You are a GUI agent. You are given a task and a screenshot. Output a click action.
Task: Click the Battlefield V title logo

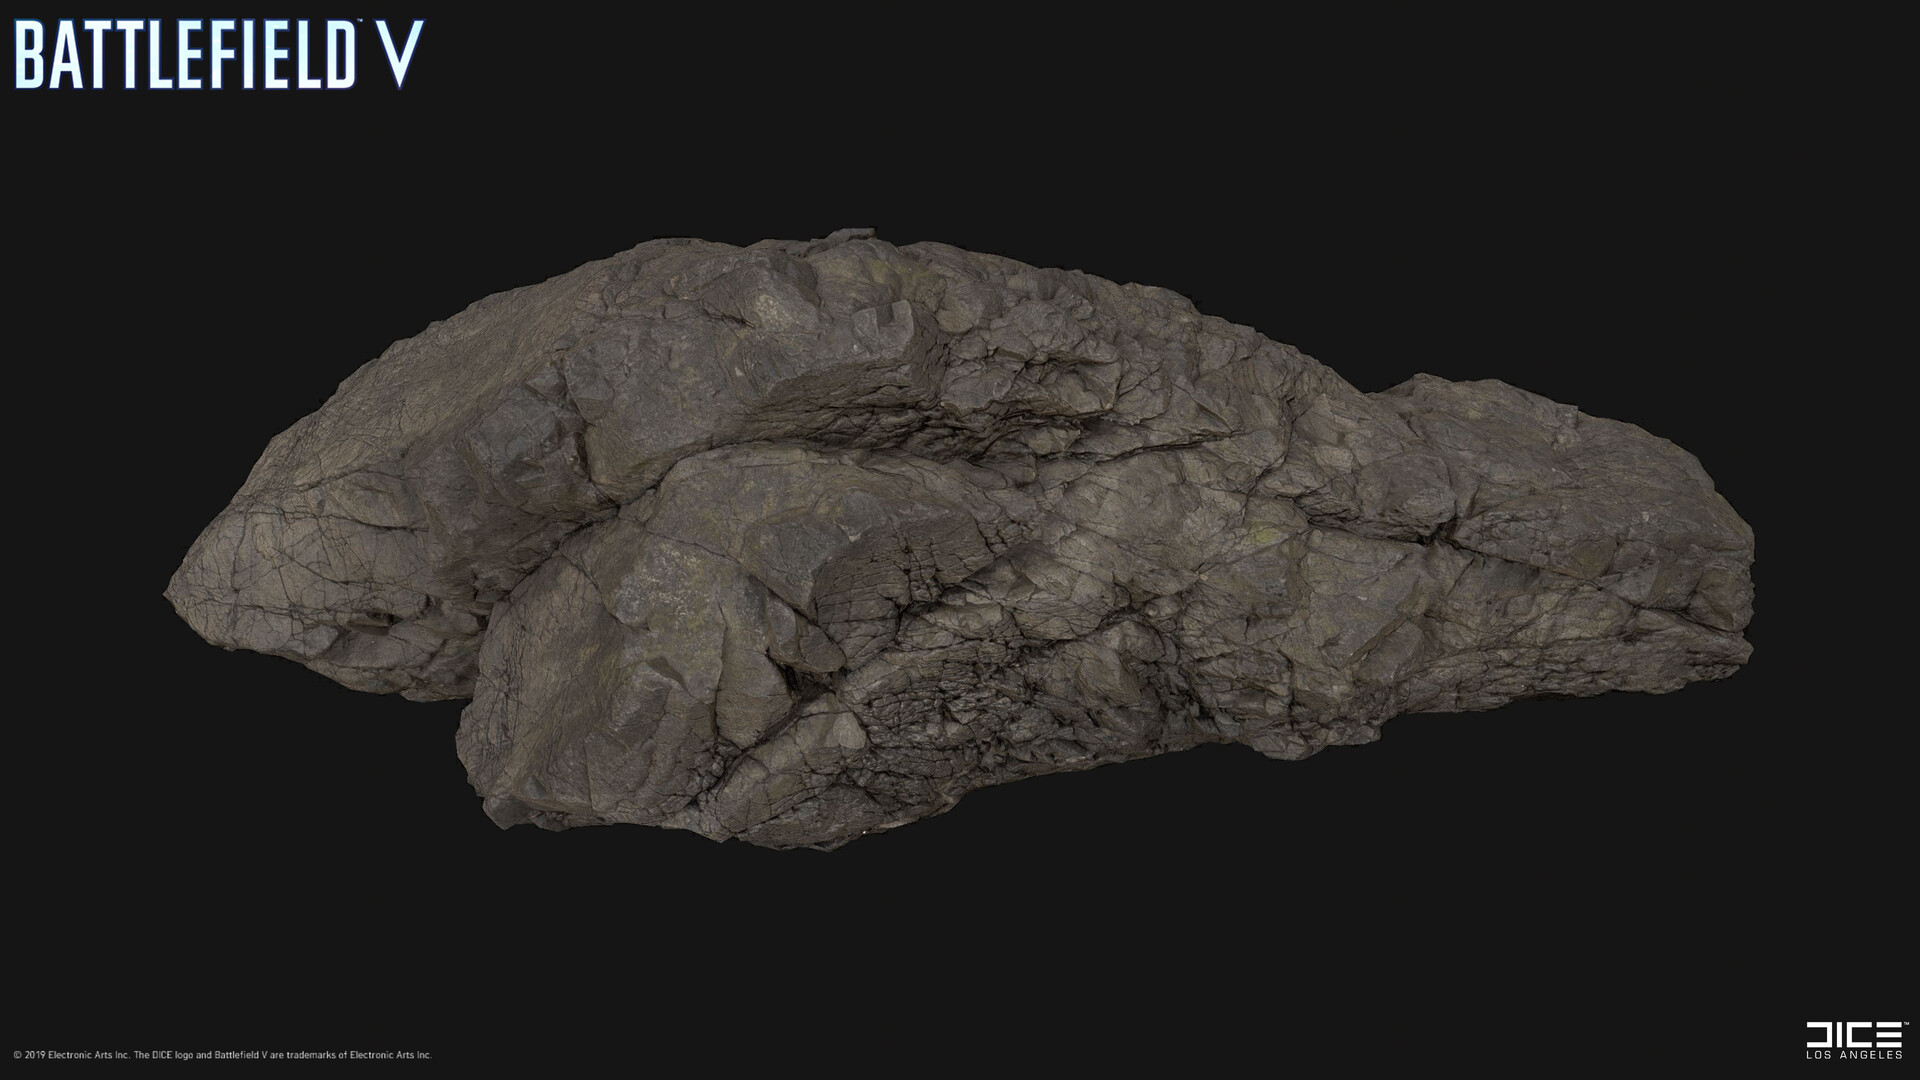pyautogui.click(x=218, y=55)
